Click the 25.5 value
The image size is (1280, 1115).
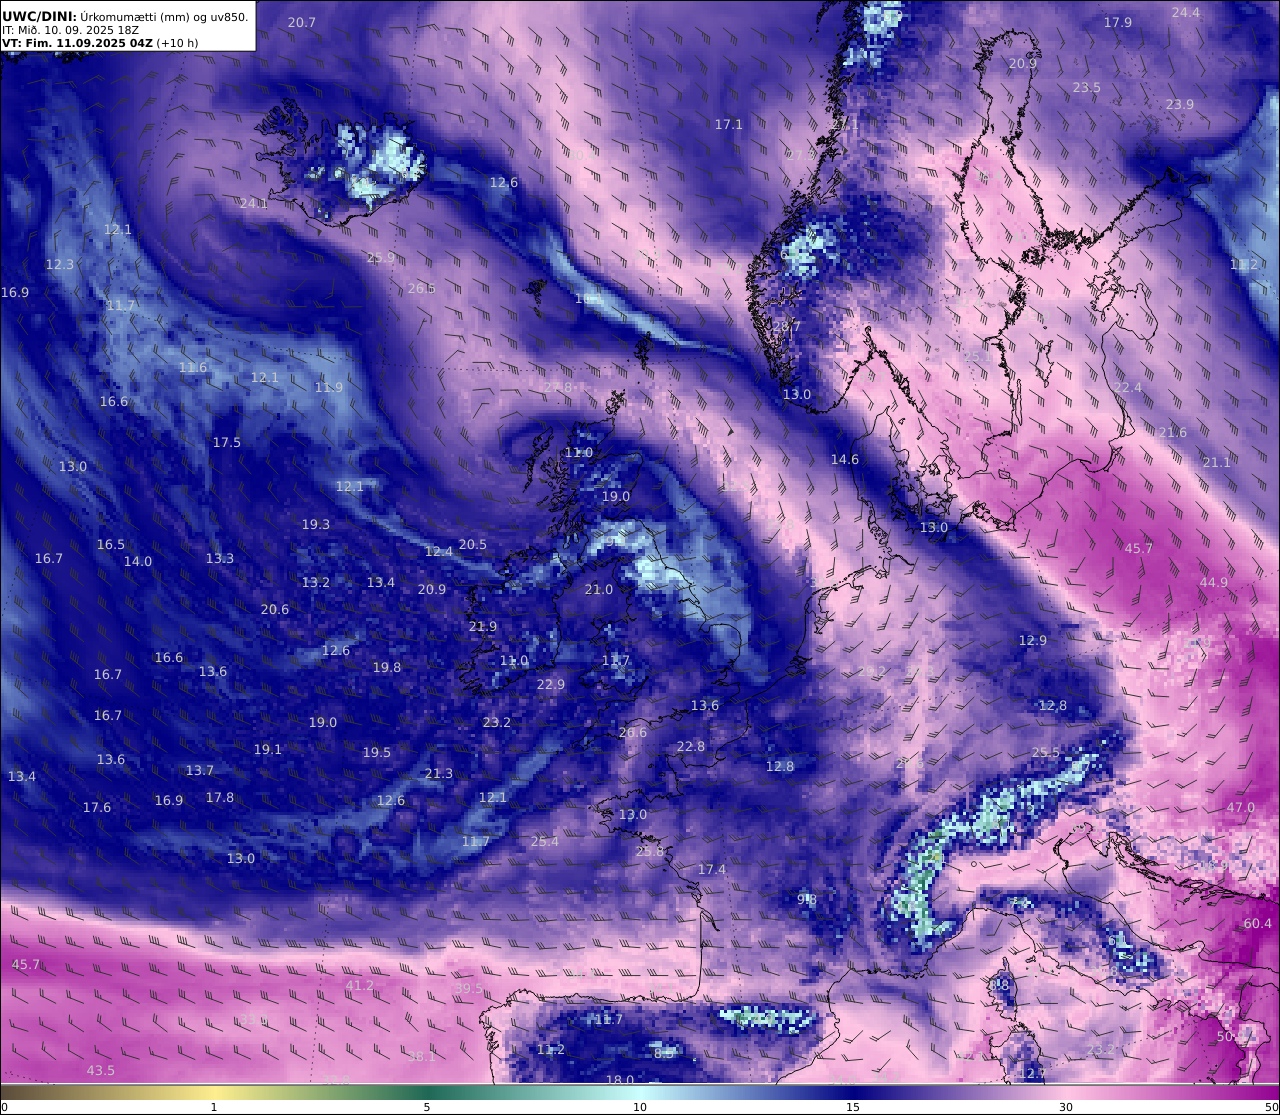pos(1045,753)
